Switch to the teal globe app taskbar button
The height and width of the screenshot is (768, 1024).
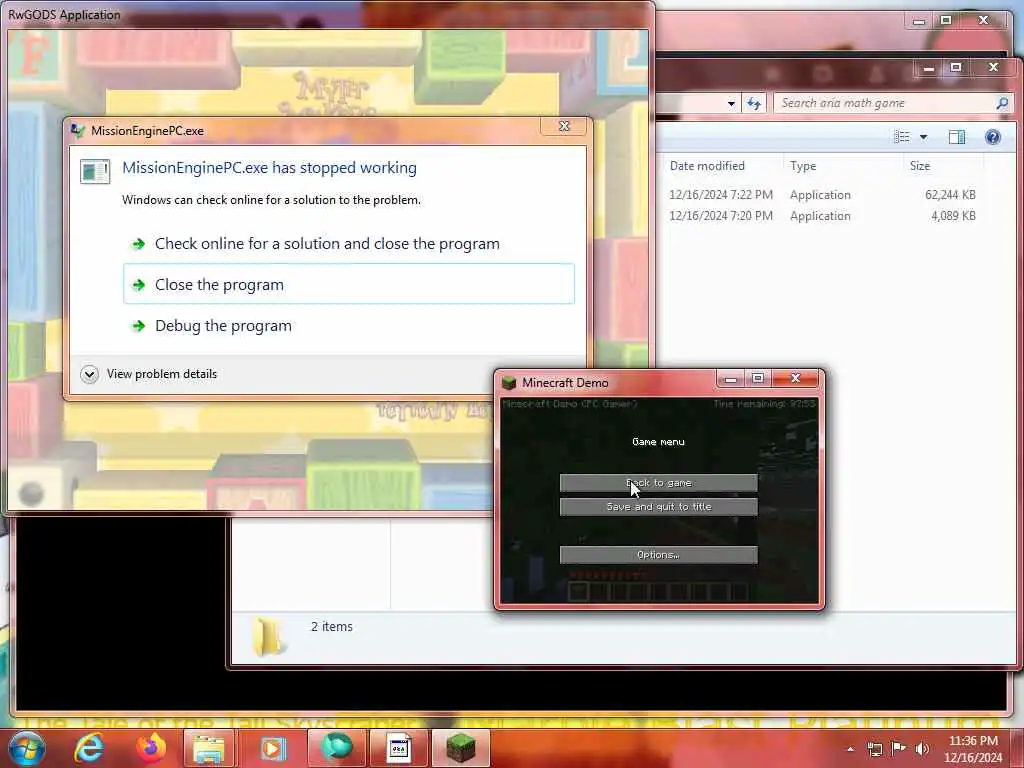[336, 748]
